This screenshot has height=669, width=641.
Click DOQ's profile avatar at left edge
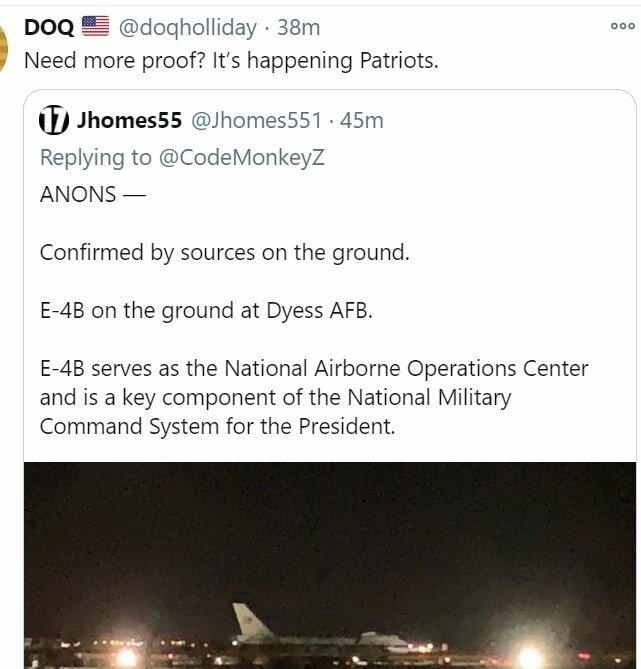pyautogui.click(x=4, y=42)
